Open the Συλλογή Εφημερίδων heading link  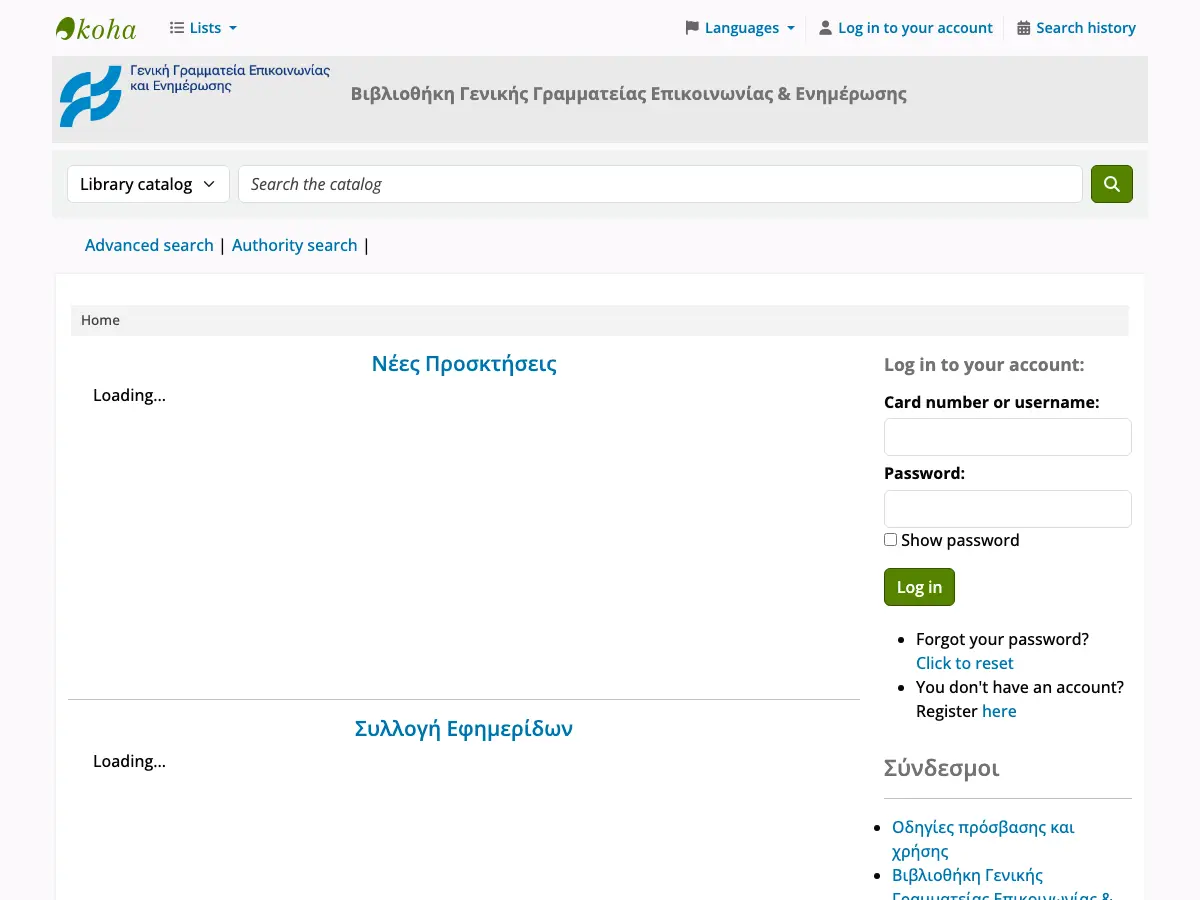[x=464, y=728]
